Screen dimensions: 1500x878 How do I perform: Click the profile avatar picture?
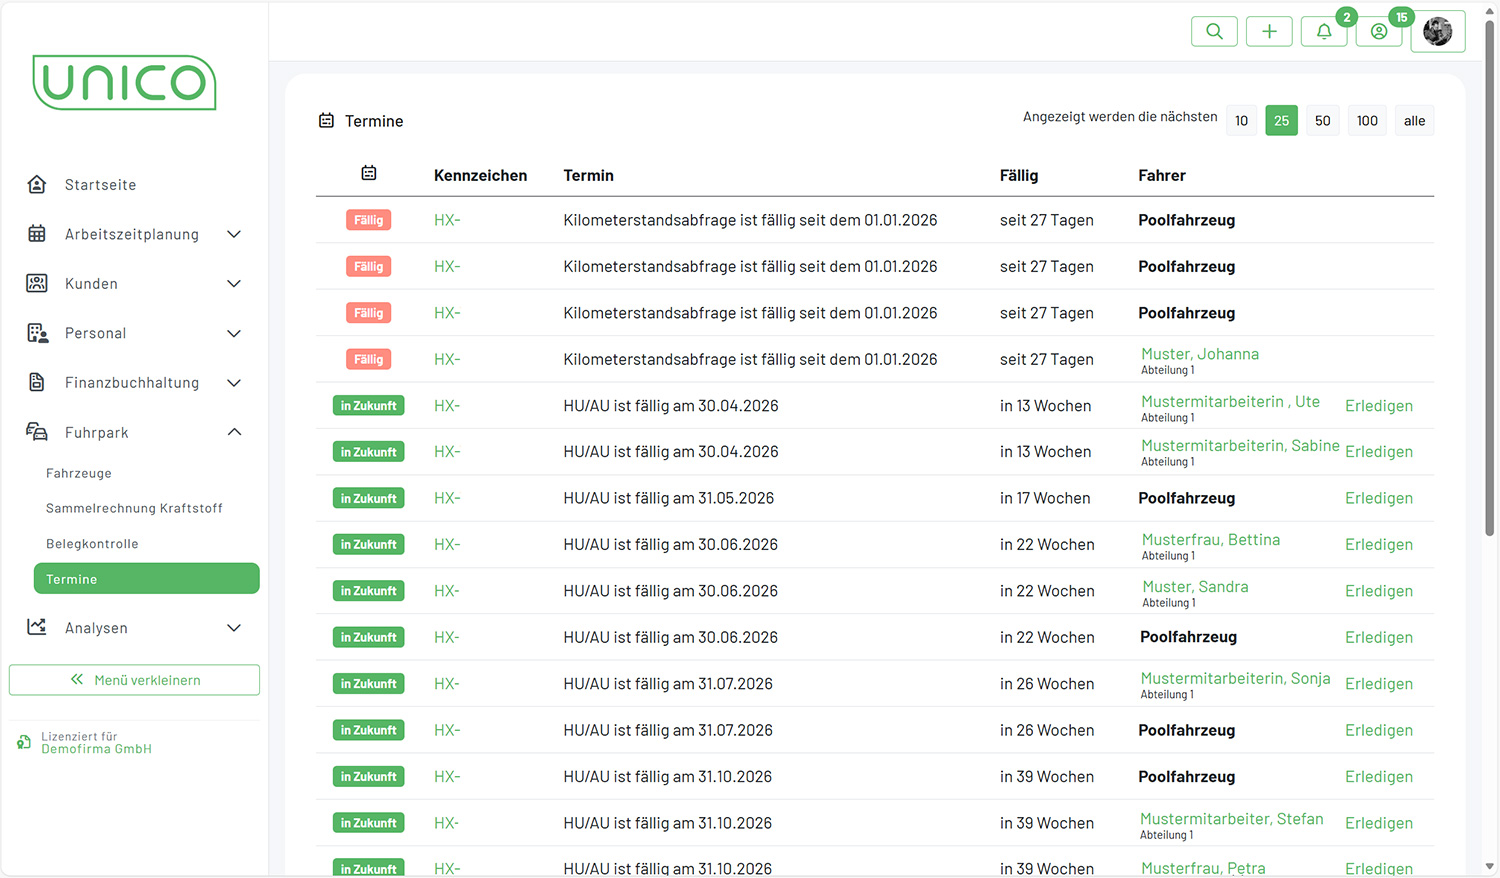pyautogui.click(x=1437, y=31)
